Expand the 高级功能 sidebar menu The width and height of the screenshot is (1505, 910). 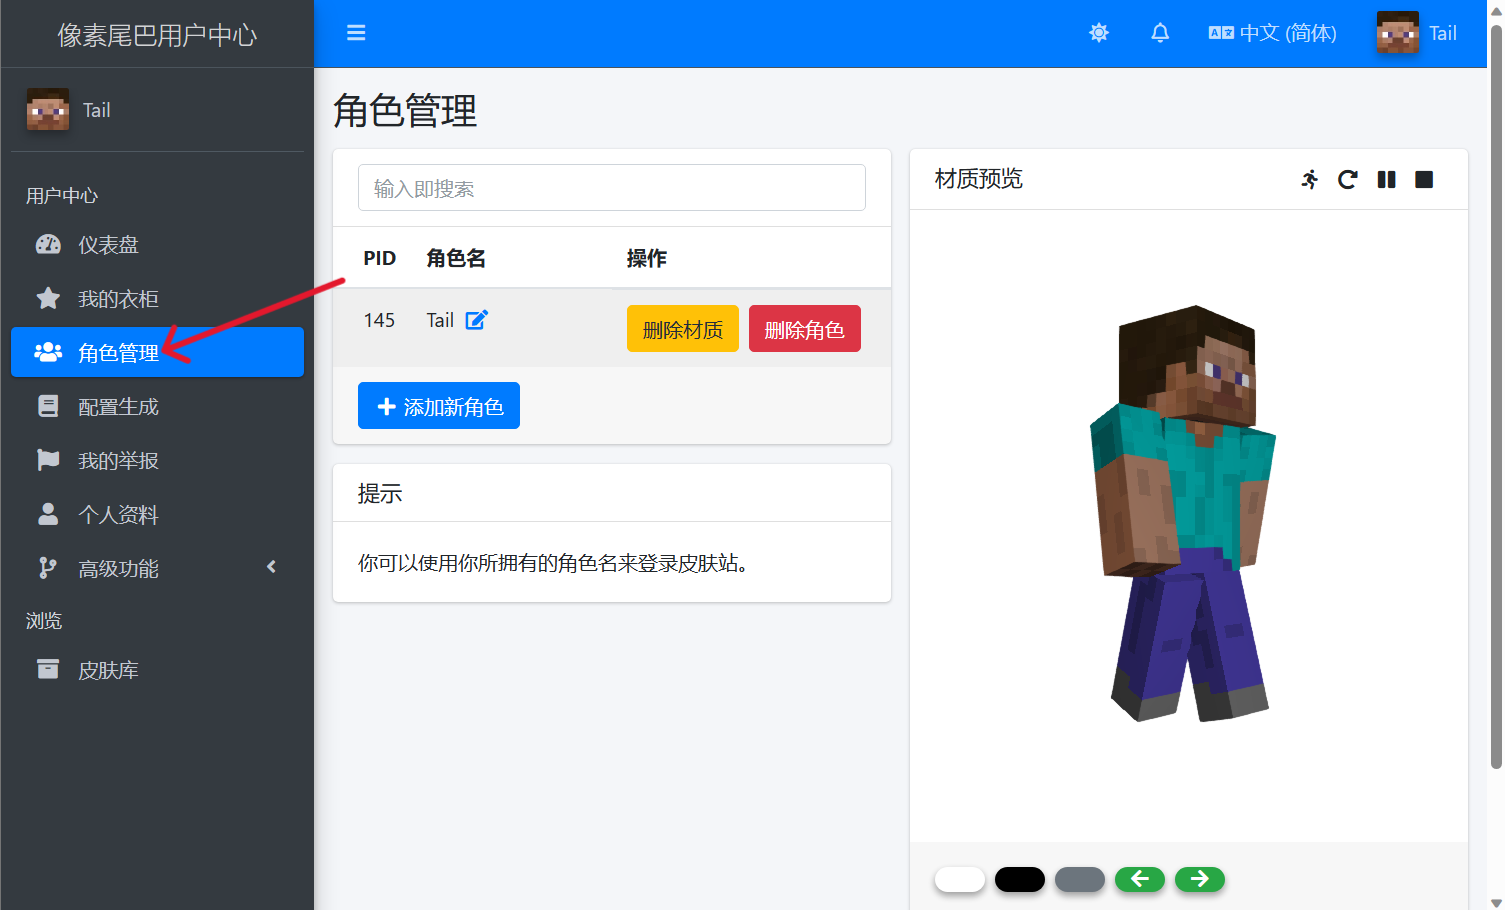[157, 568]
